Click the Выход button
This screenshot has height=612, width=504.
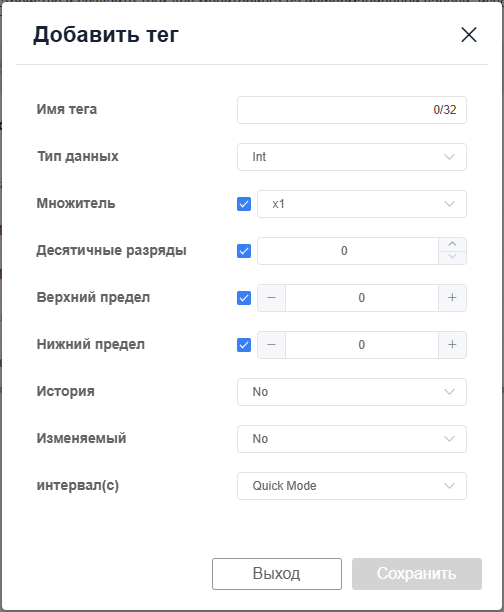tap(277, 574)
